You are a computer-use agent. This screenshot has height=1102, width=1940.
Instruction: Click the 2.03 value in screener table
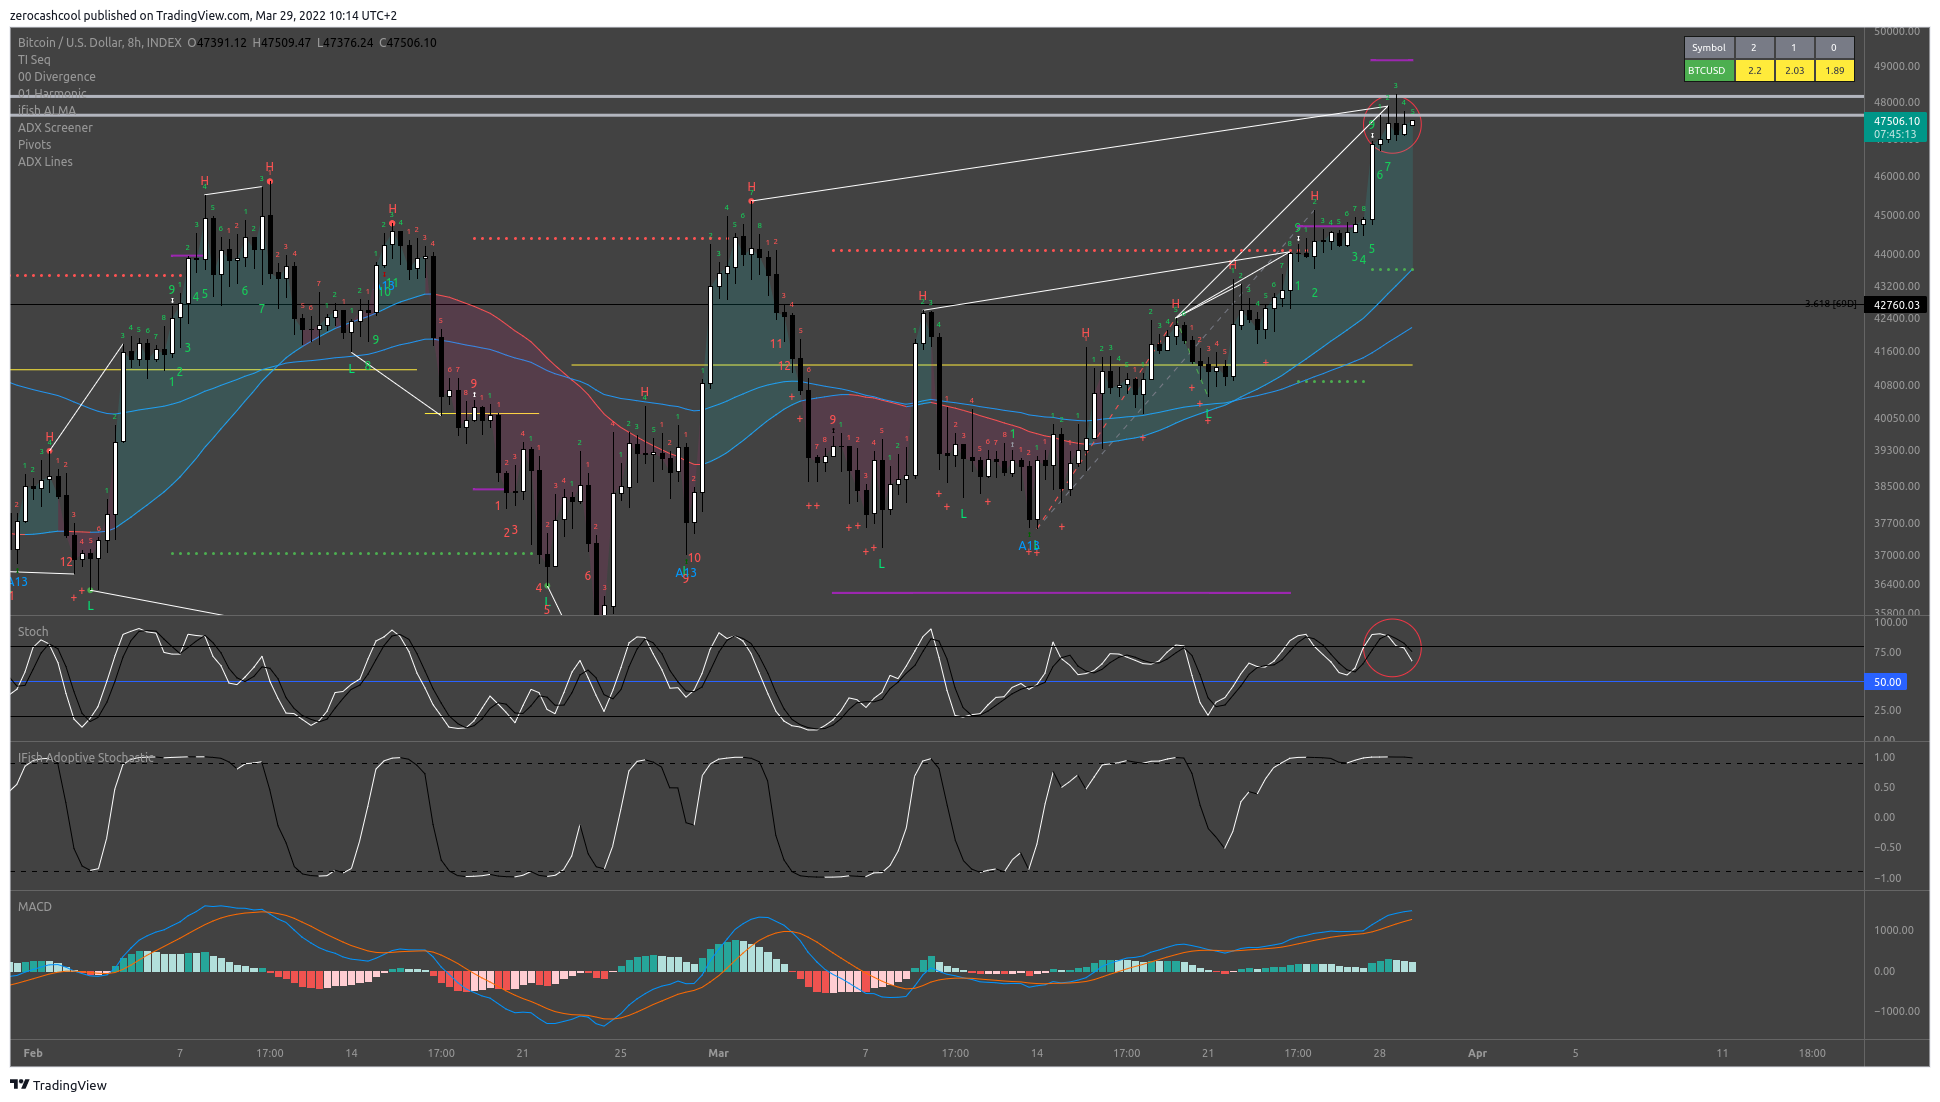[x=1794, y=70]
